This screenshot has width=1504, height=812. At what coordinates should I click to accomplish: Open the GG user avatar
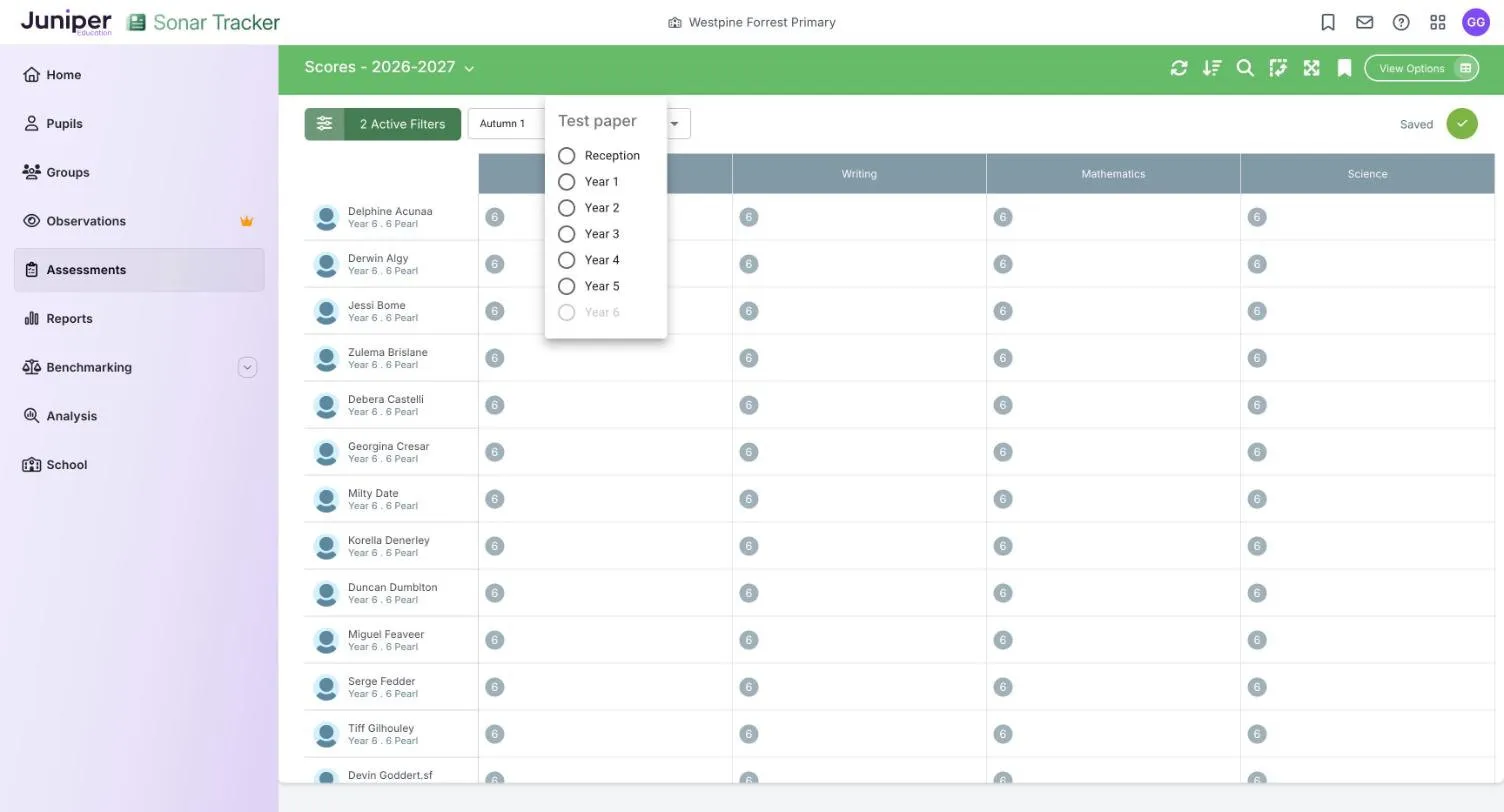tap(1476, 22)
